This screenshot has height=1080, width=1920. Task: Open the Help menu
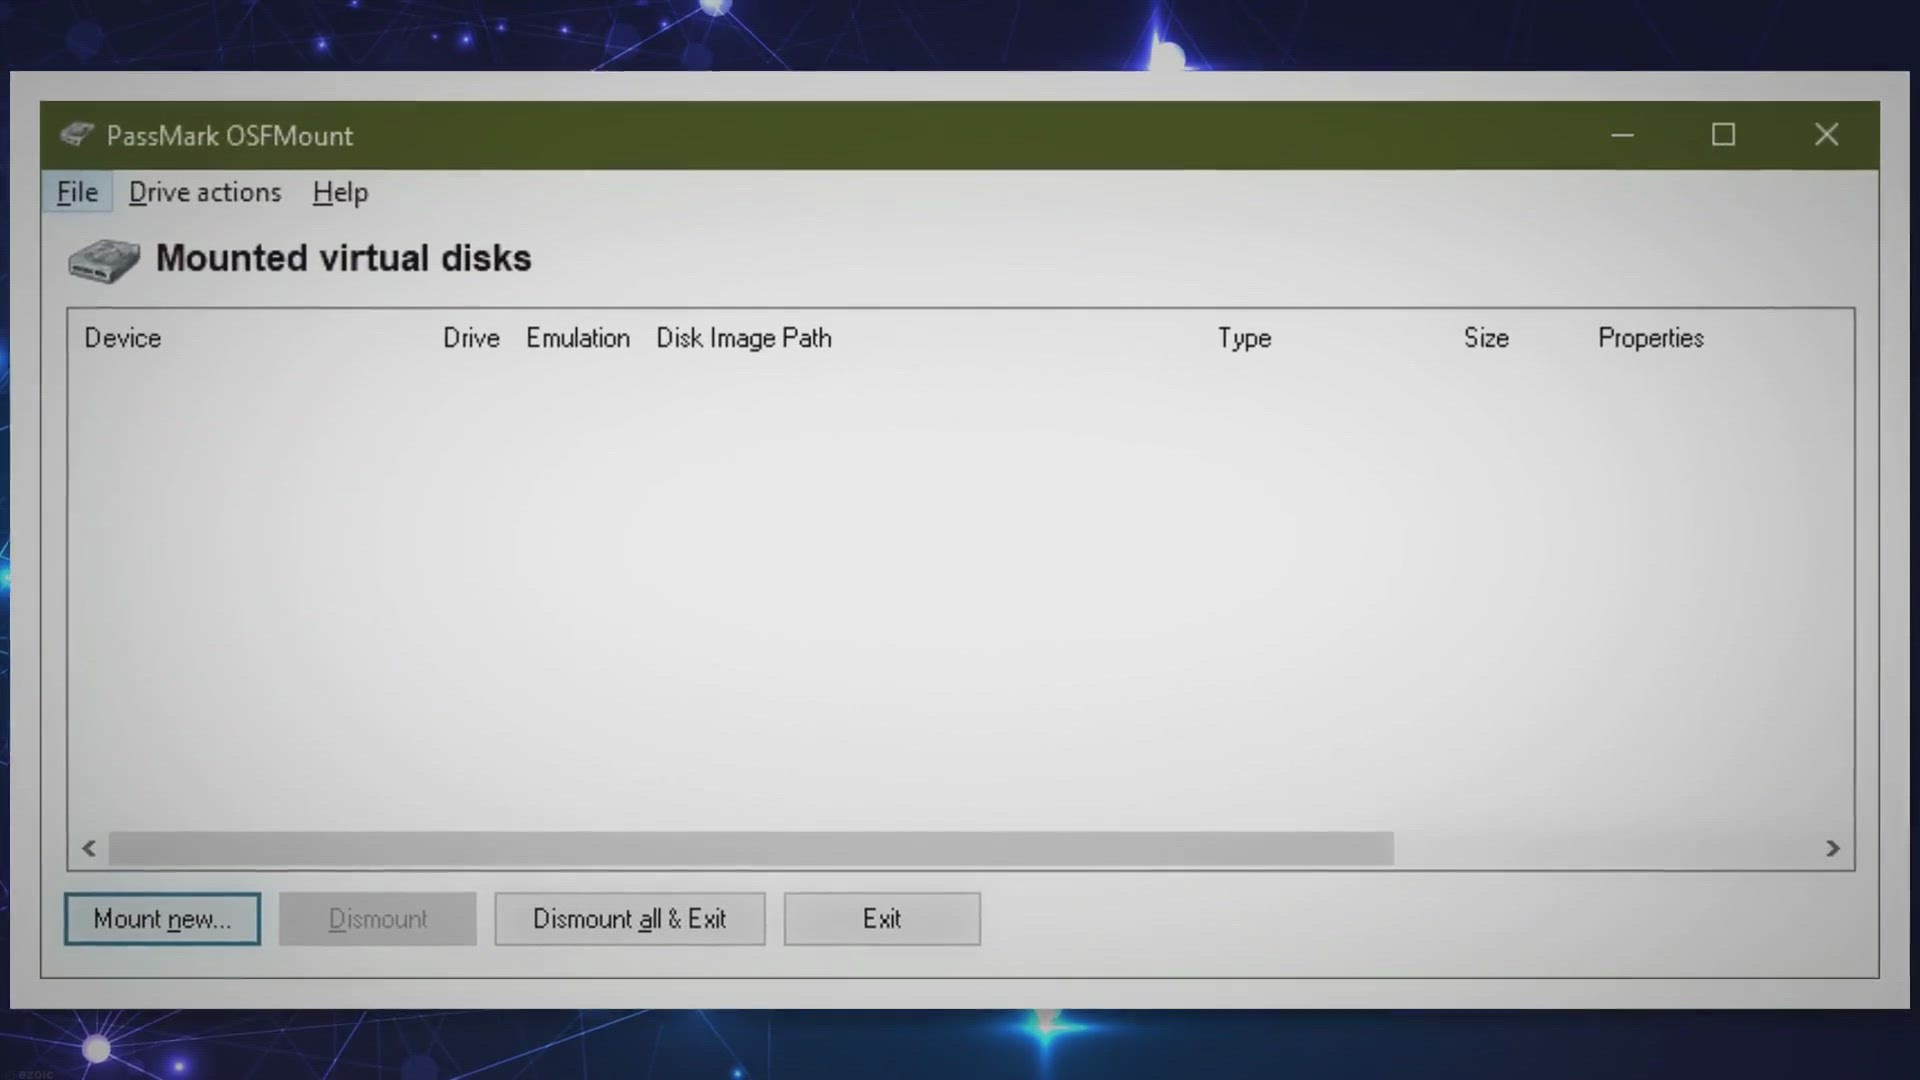pyautogui.click(x=340, y=192)
